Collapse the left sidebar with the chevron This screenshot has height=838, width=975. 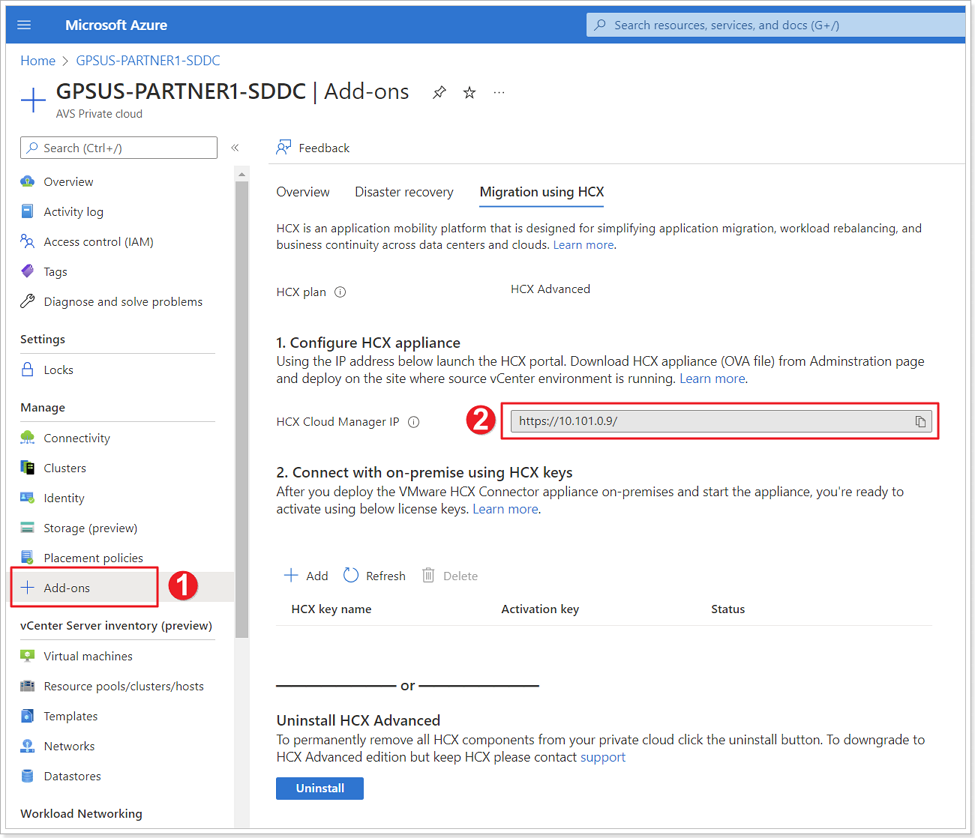point(235,147)
